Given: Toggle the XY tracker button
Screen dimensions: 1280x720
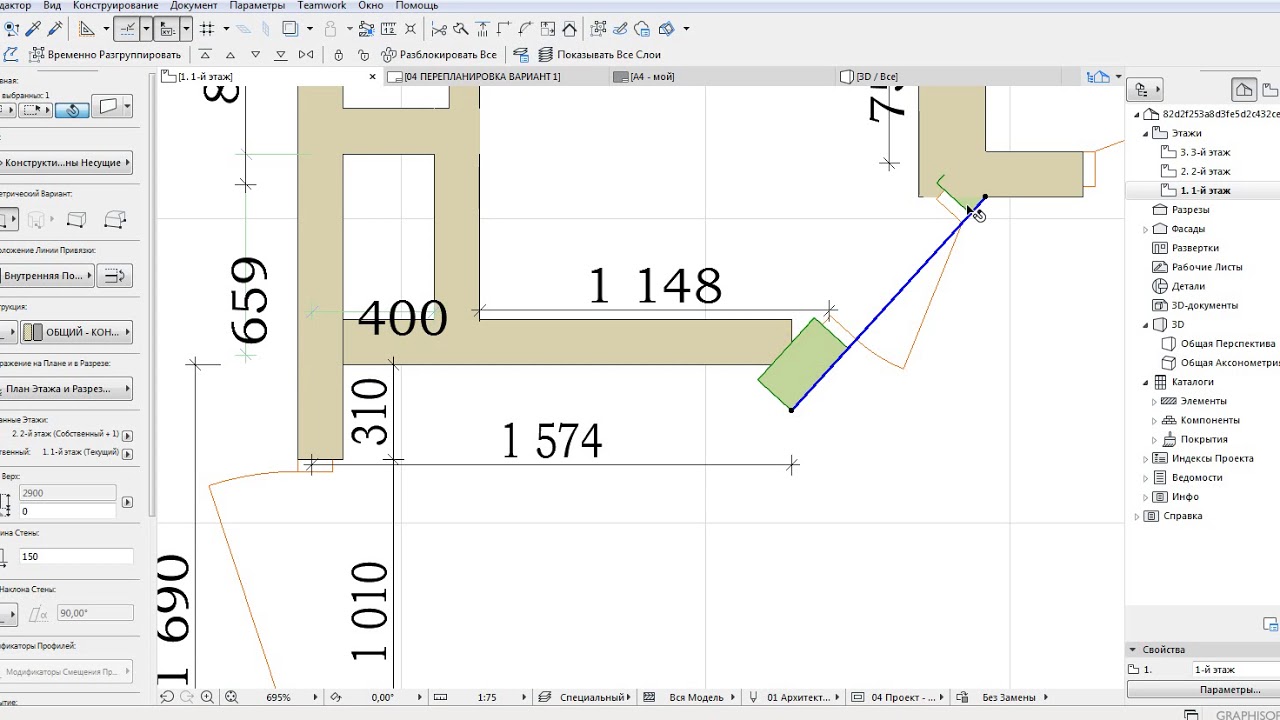Looking at the screenshot, I should [x=168, y=29].
